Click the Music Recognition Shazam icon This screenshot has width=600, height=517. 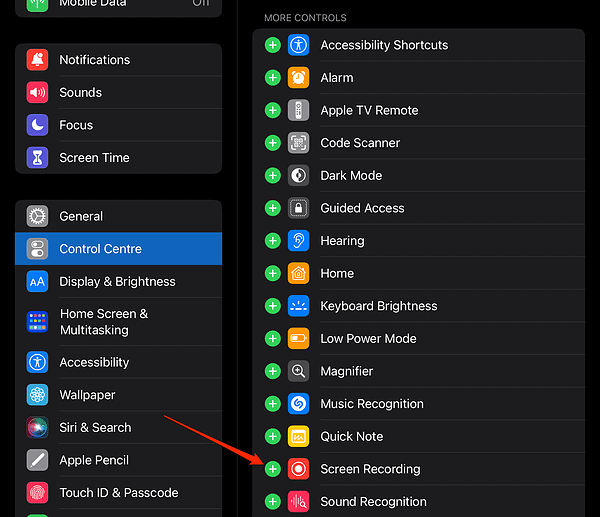[x=298, y=404]
